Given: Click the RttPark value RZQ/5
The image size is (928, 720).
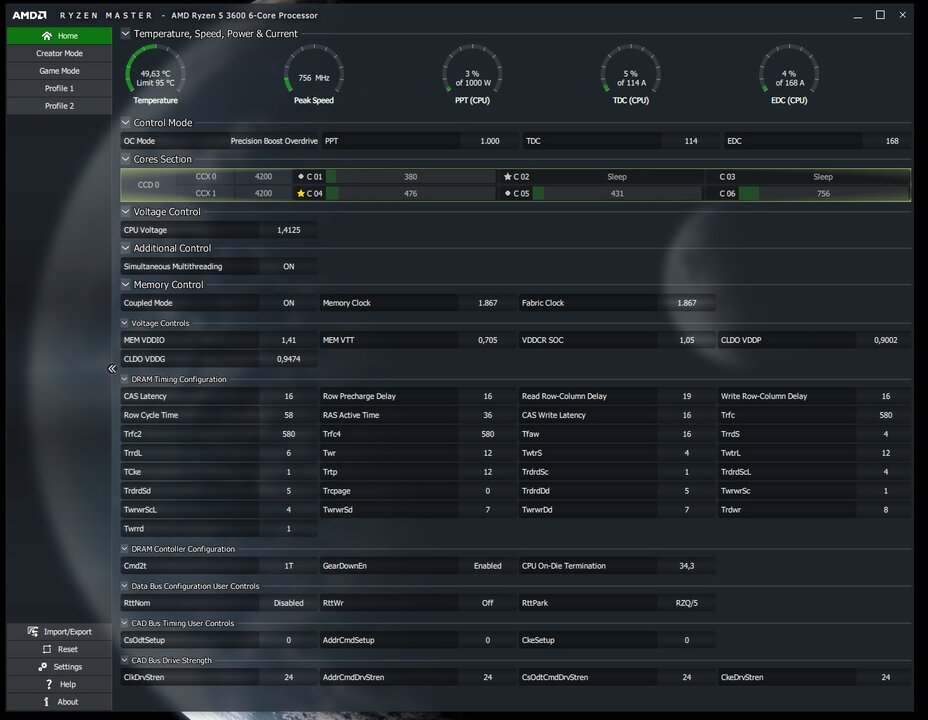Looking at the screenshot, I should point(687,603).
